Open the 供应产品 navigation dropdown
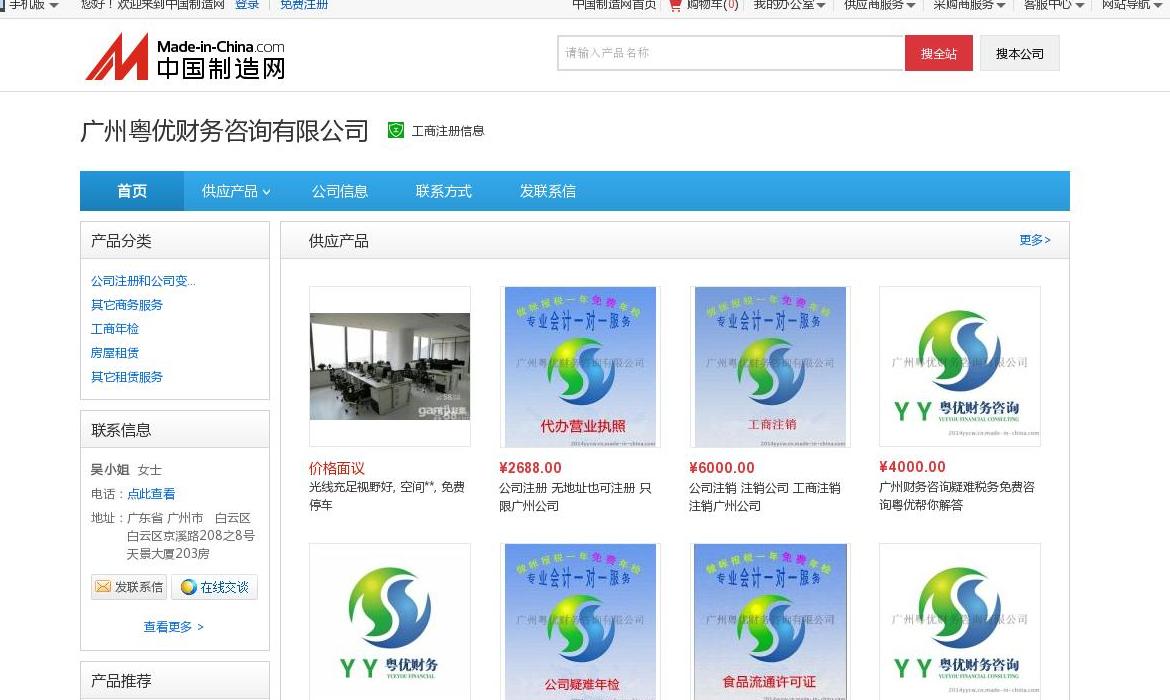 [236, 191]
